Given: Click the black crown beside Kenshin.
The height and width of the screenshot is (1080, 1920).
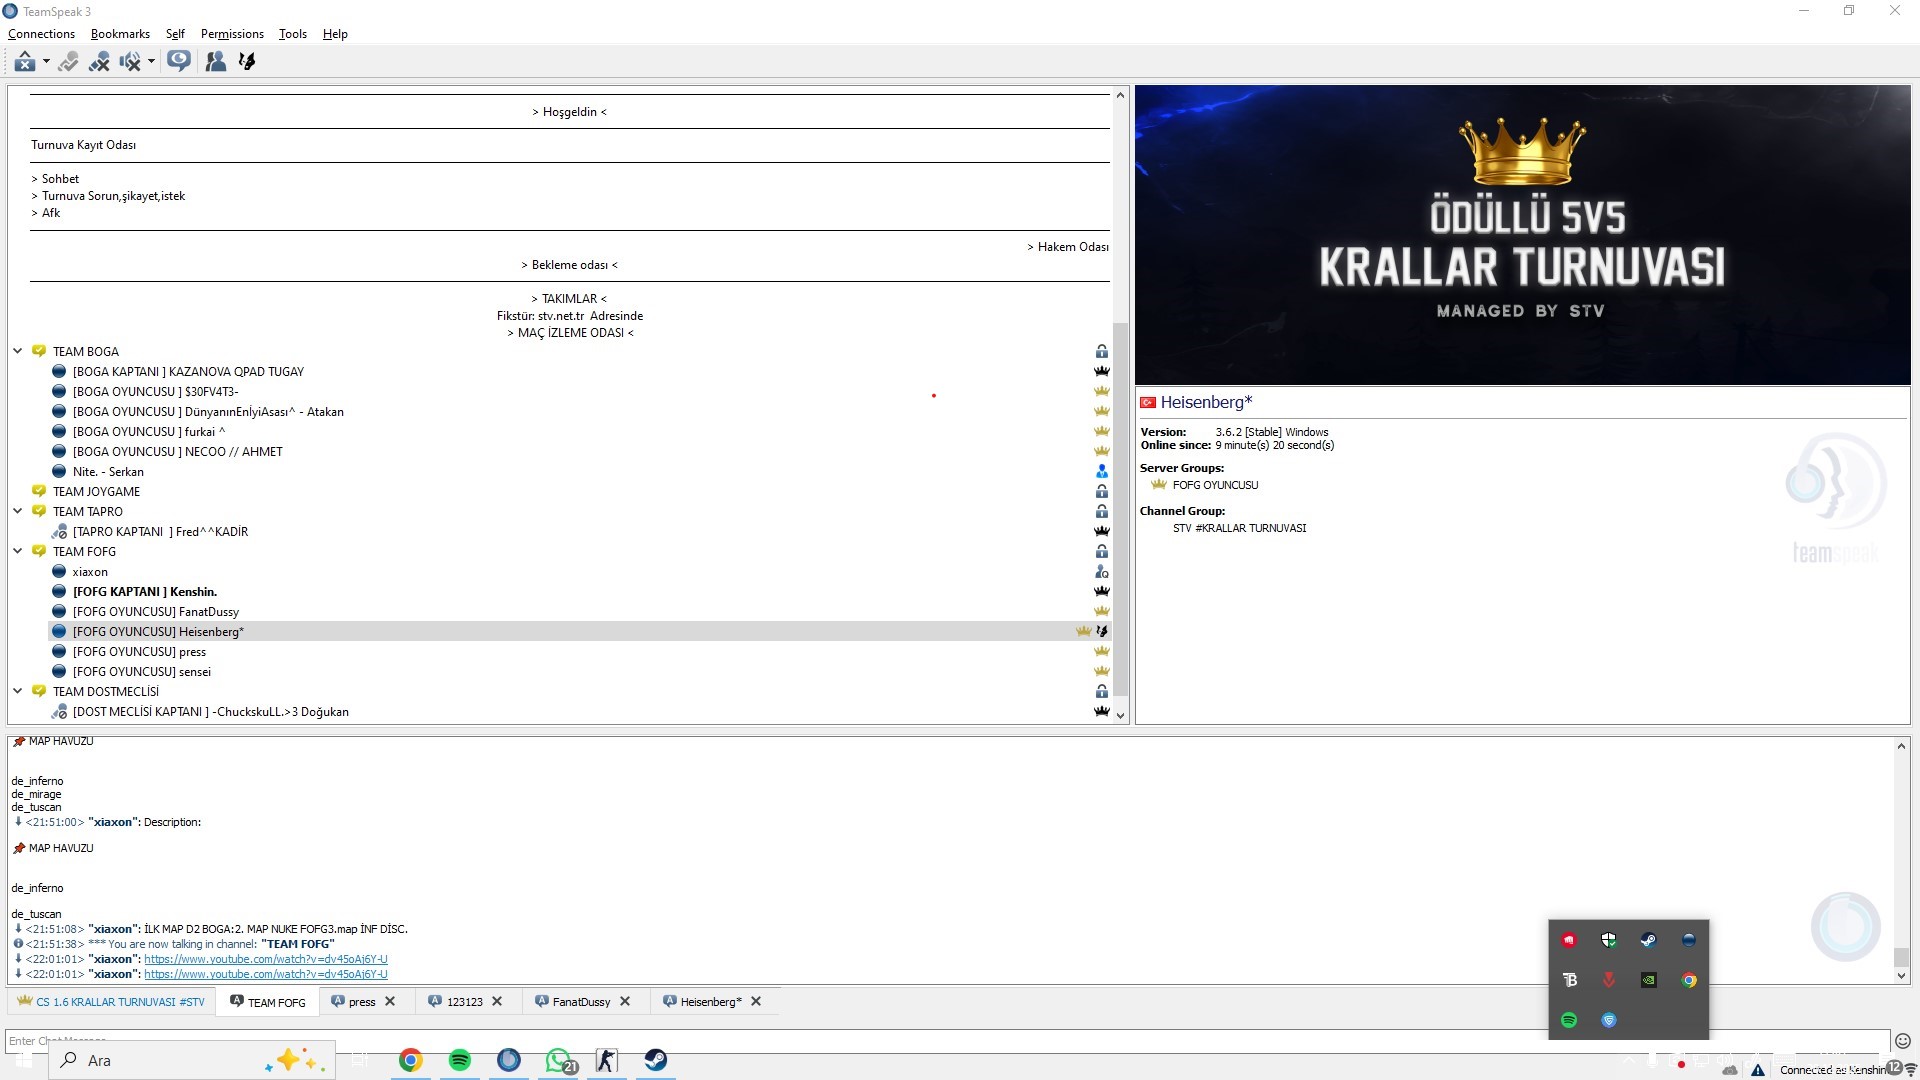Looking at the screenshot, I should tap(1101, 591).
